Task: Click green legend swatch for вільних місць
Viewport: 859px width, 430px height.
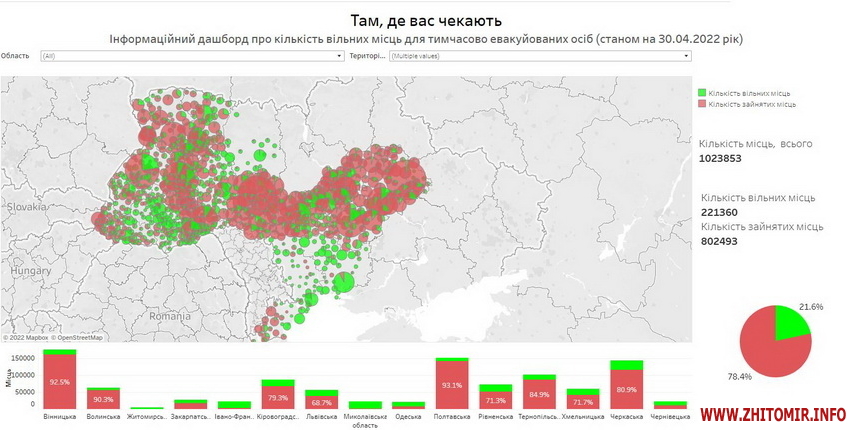Action: 703,92
